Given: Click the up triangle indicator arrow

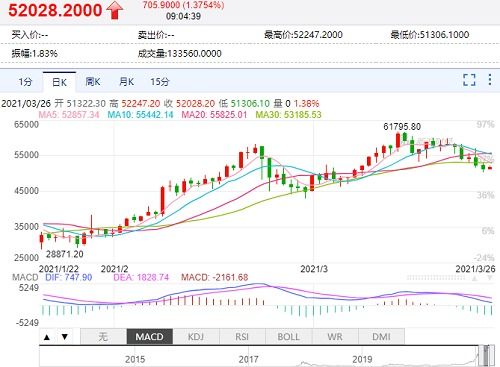Looking at the screenshot, I should [x=47, y=337].
